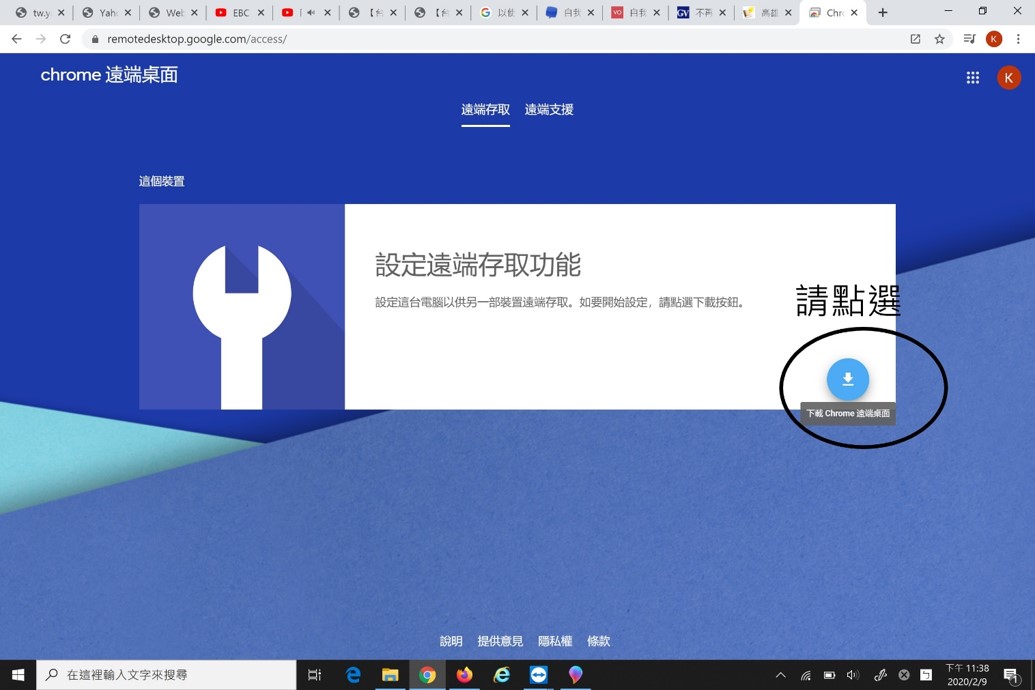Open the battery status icon in the tray

point(829,675)
